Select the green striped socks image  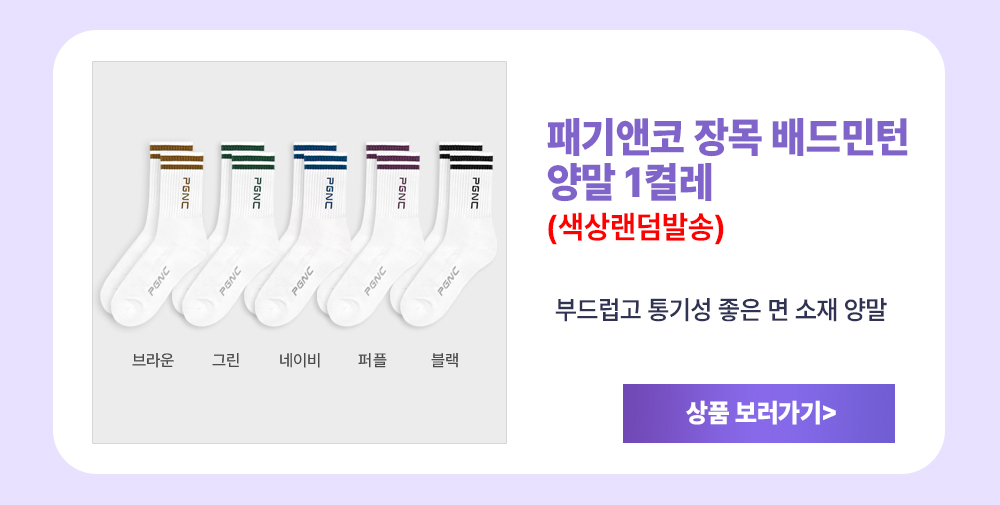[224, 235]
